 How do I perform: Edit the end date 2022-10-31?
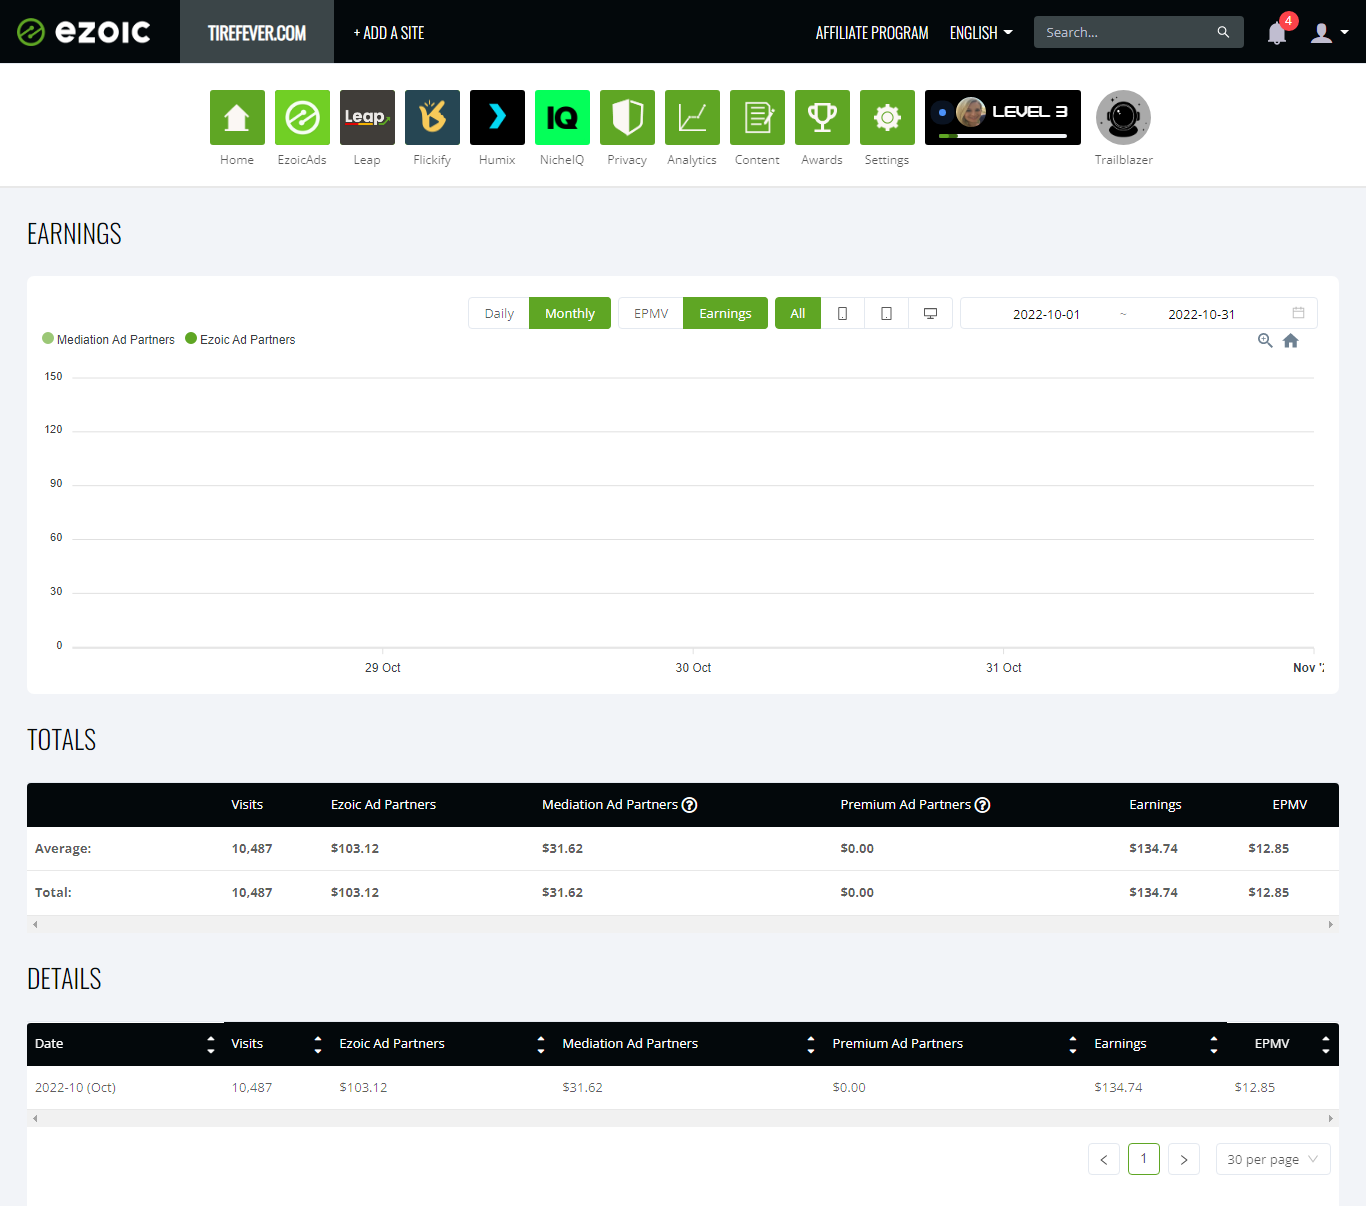point(1201,314)
